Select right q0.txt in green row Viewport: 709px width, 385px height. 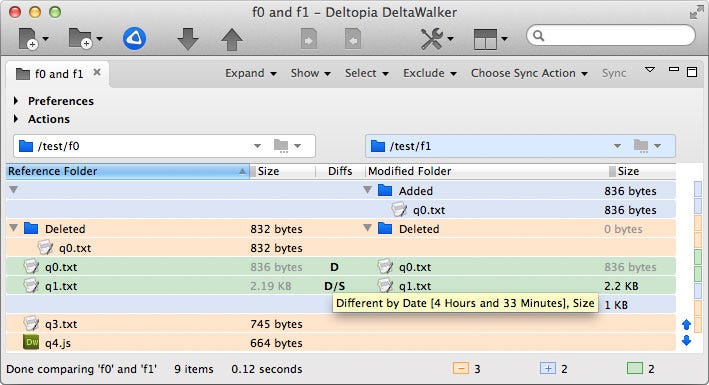[x=415, y=267]
